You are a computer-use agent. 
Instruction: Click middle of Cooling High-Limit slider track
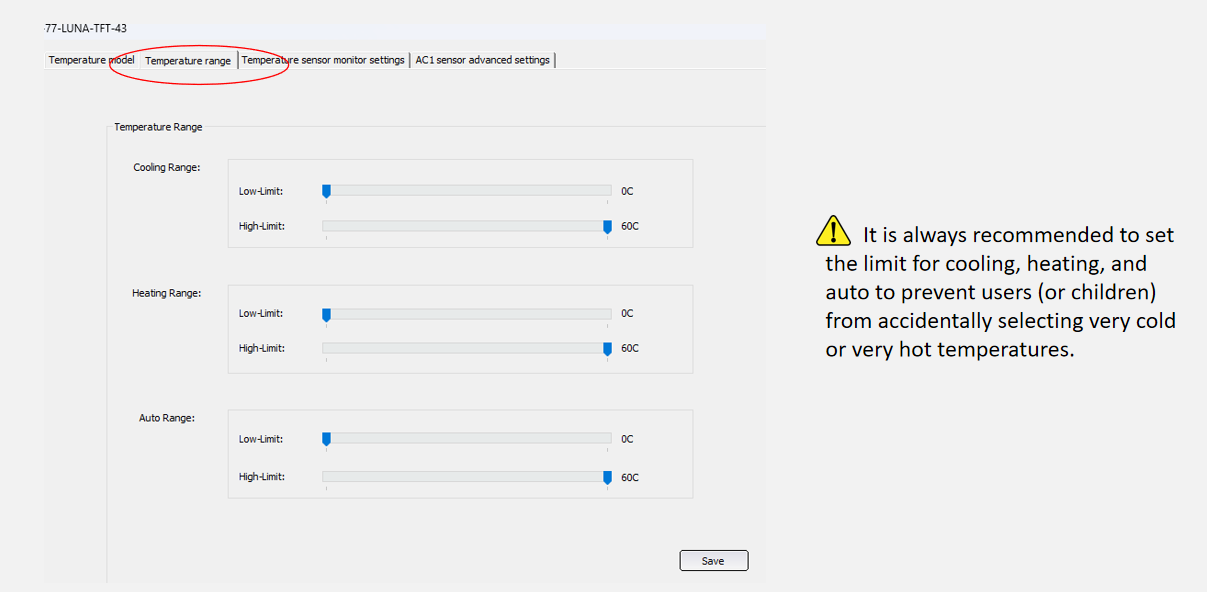[467, 226]
